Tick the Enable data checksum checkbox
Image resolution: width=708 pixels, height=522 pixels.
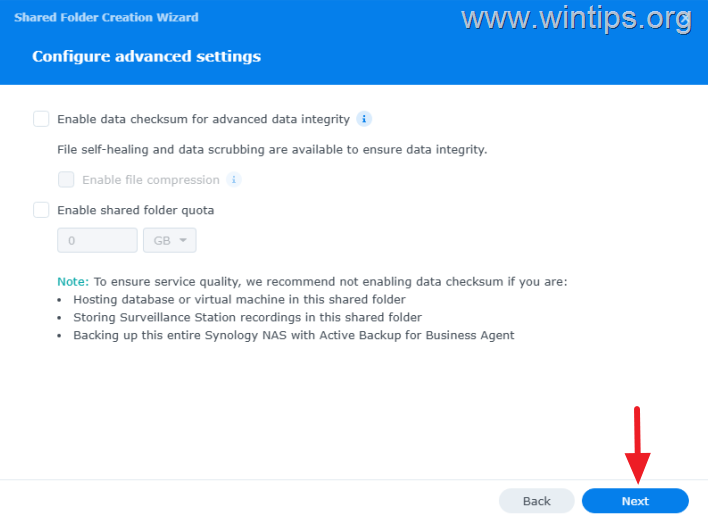pos(41,119)
